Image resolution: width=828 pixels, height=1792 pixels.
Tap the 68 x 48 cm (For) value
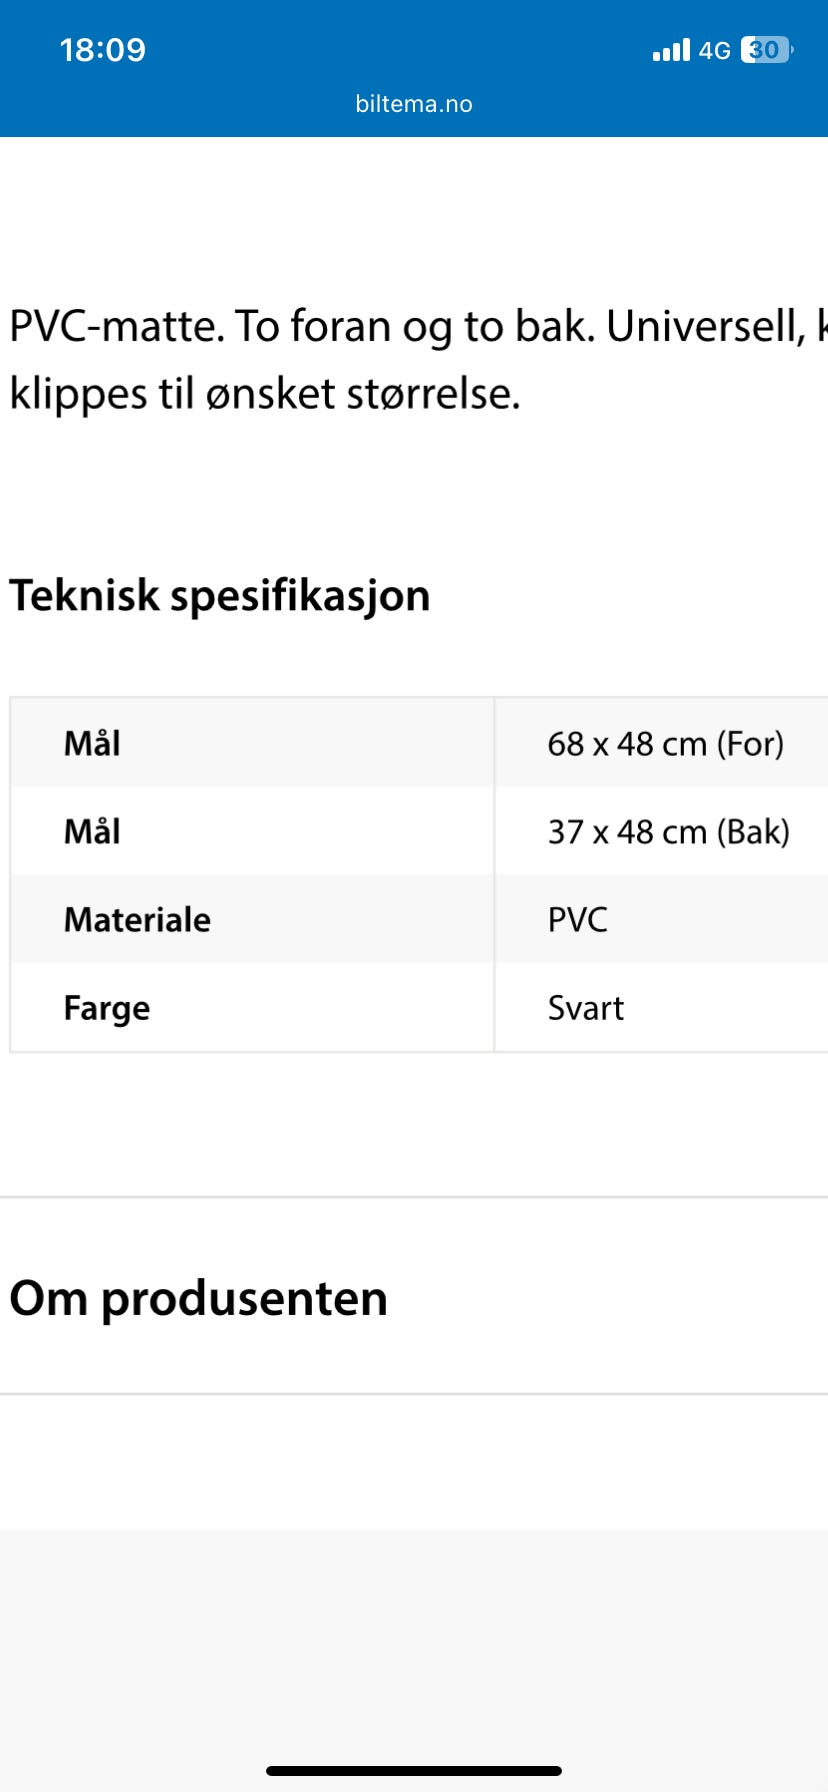click(x=665, y=743)
